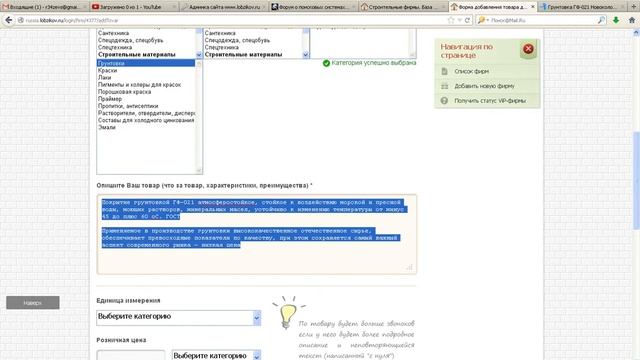Click the icon beside Список фирм
This screenshot has width=640, height=360.
pyautogui.click(x=444, y=71)
